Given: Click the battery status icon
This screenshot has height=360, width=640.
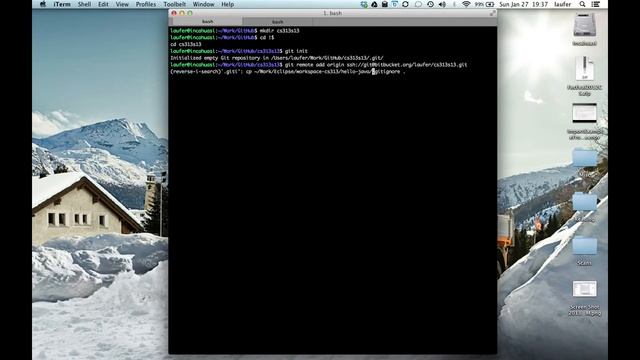Looking at the screenshot, I should point(490,4).
